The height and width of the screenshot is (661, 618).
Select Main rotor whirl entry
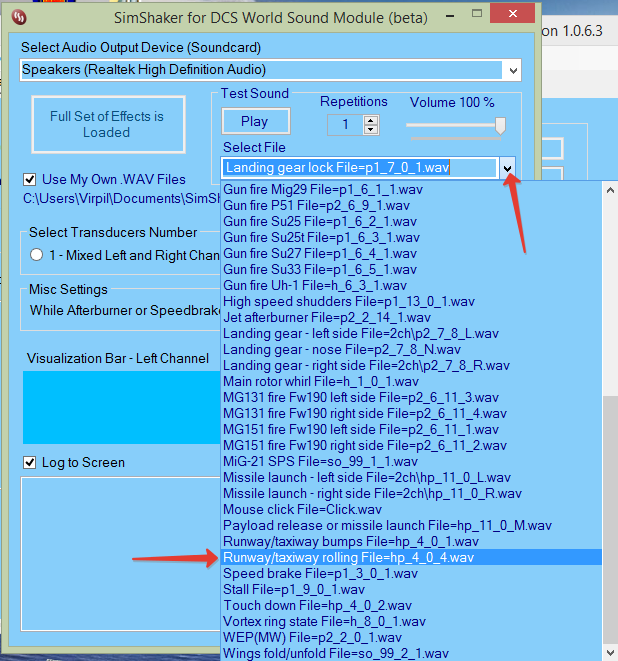tap(411, 382)
